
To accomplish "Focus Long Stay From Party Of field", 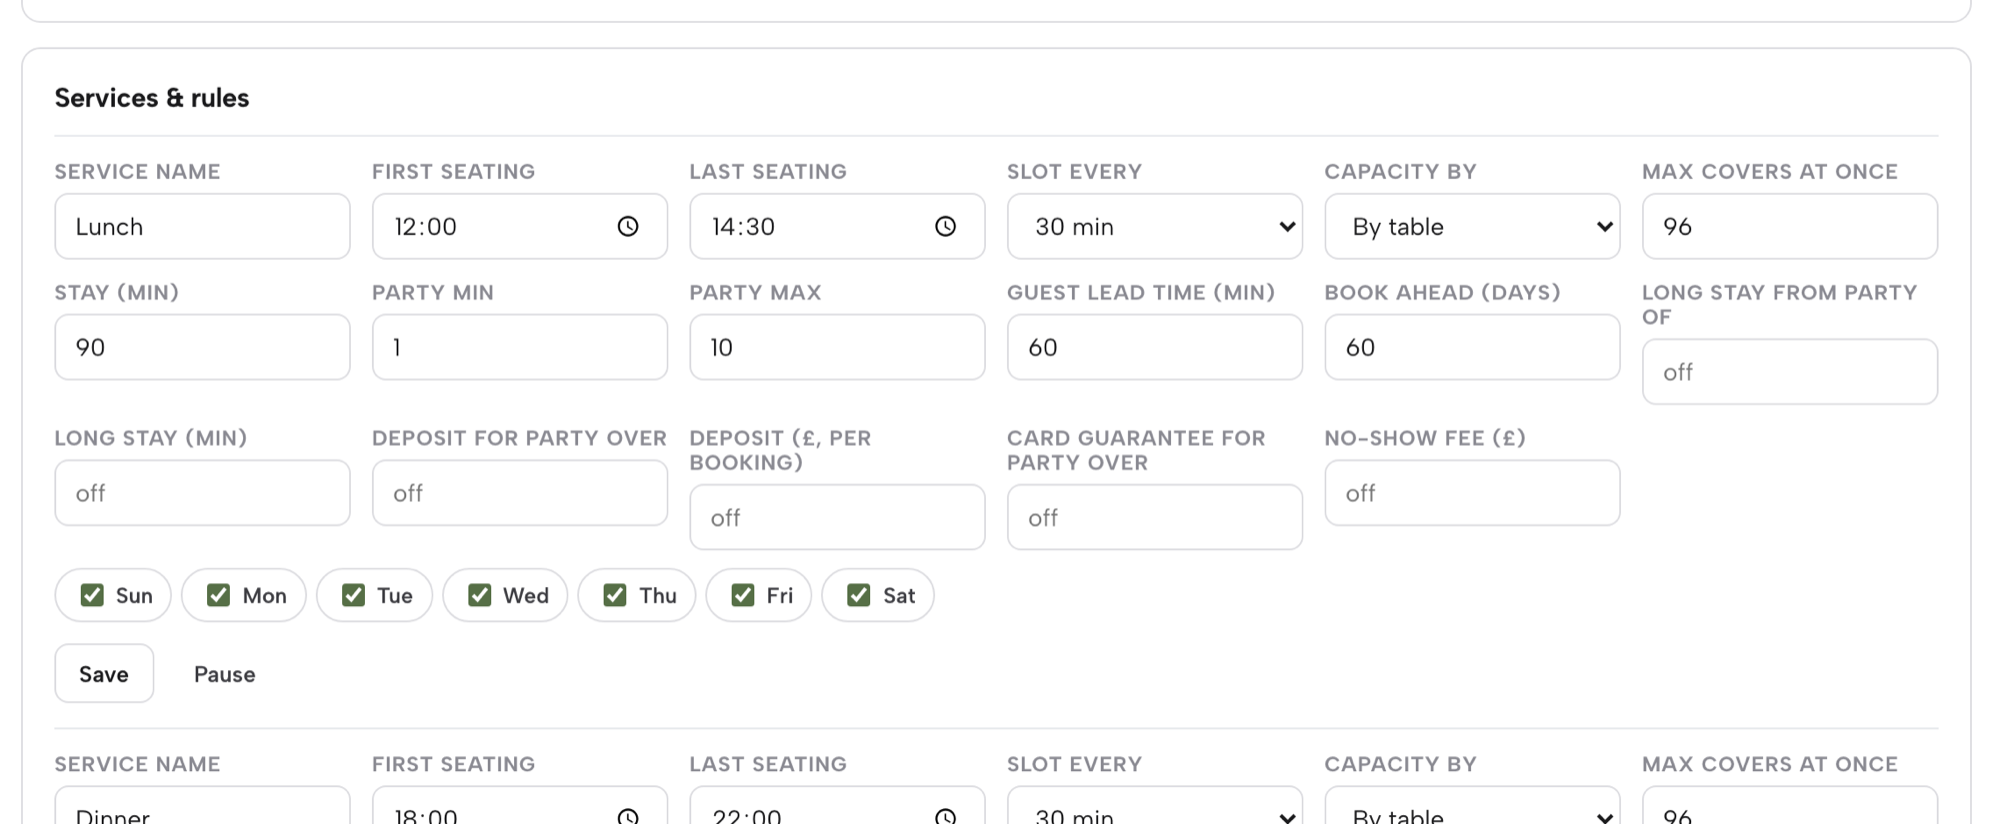I will [1789, 371].
